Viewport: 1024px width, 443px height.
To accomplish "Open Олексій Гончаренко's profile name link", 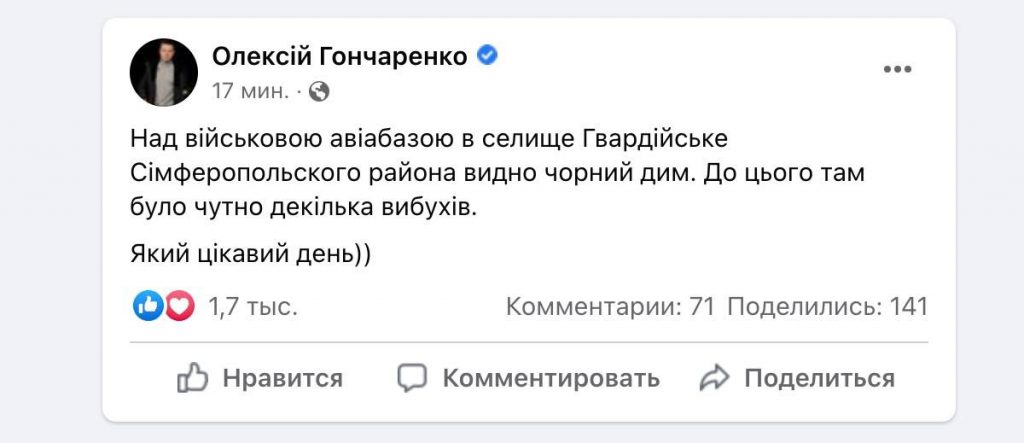I will [x=340, y=57].
